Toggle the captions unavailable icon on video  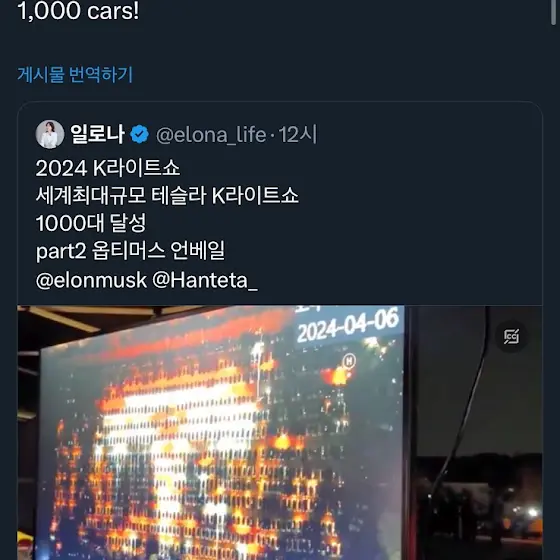click(511, 336)
